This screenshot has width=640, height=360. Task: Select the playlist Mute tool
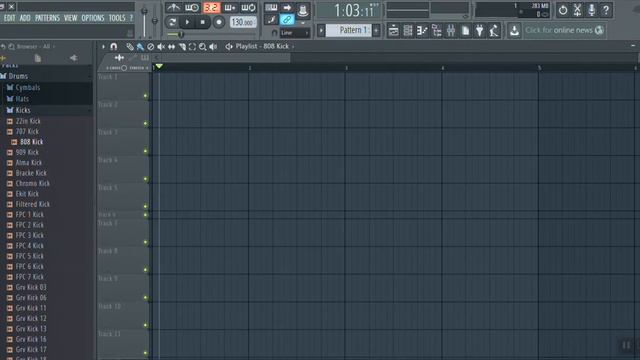click(x=161, y=47)
